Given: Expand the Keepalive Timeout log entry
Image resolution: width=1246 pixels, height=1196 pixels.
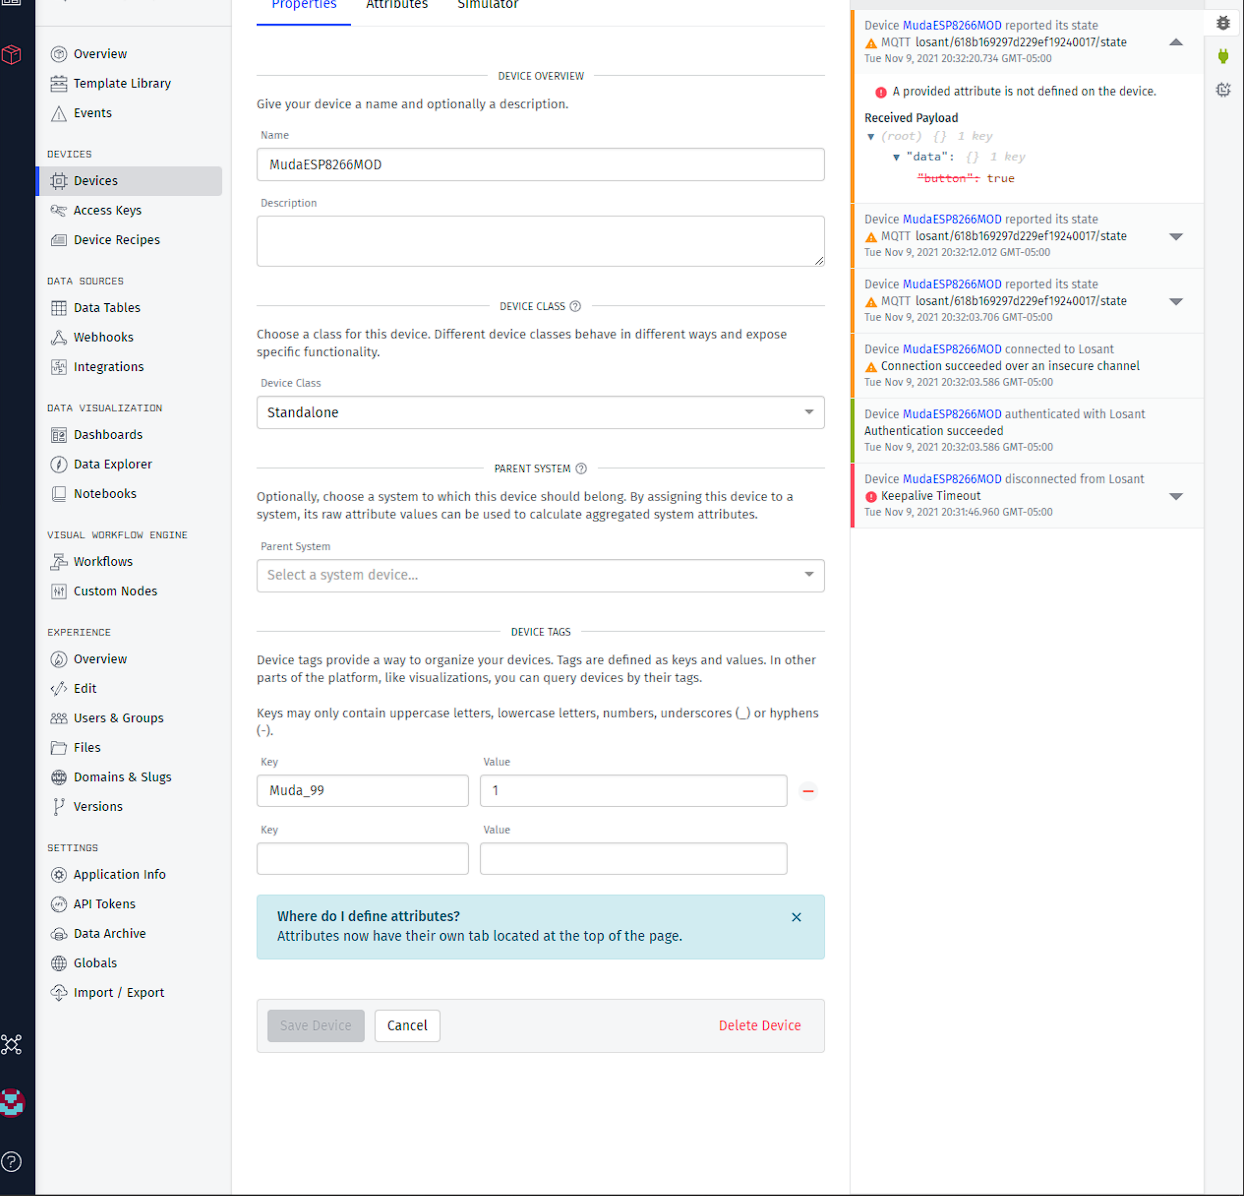Looking at the screenshot, I should (x=1176, y=496).
